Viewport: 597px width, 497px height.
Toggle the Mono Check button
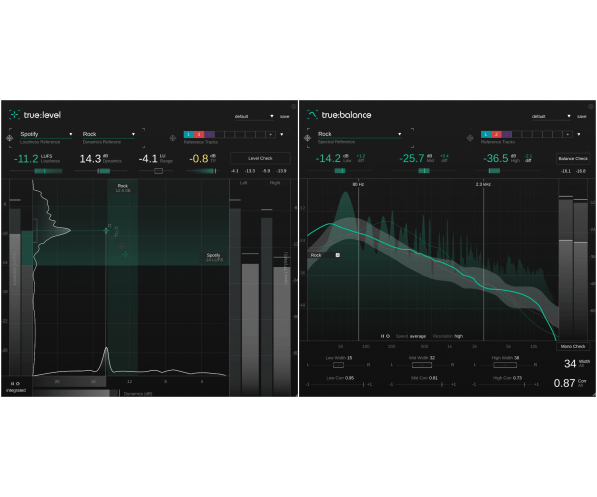pyautogui.click(x=573, y=347)
